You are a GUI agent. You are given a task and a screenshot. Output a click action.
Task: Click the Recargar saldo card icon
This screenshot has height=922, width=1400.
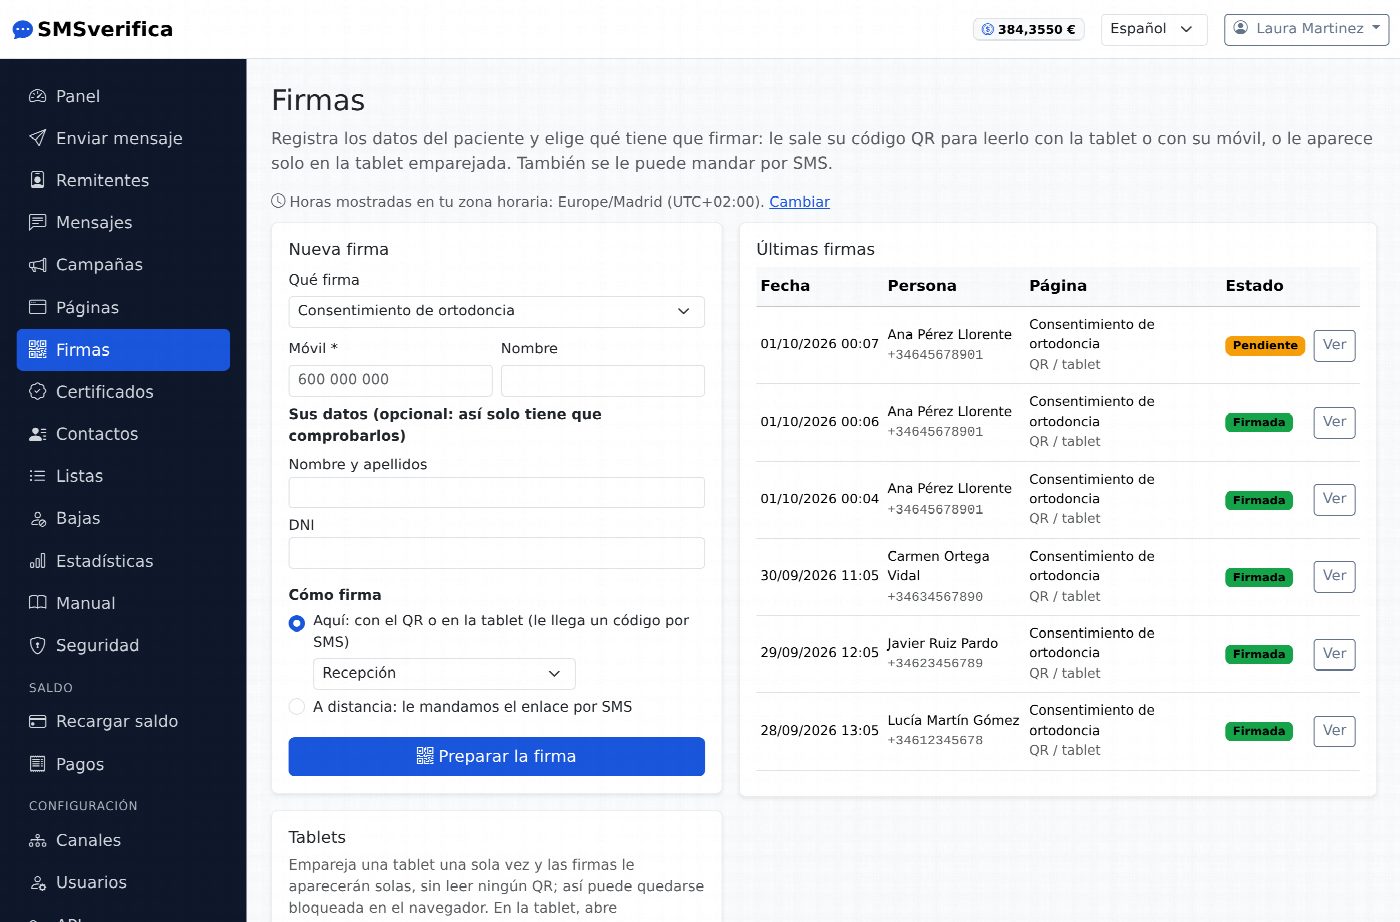click(x=38, y=721)
